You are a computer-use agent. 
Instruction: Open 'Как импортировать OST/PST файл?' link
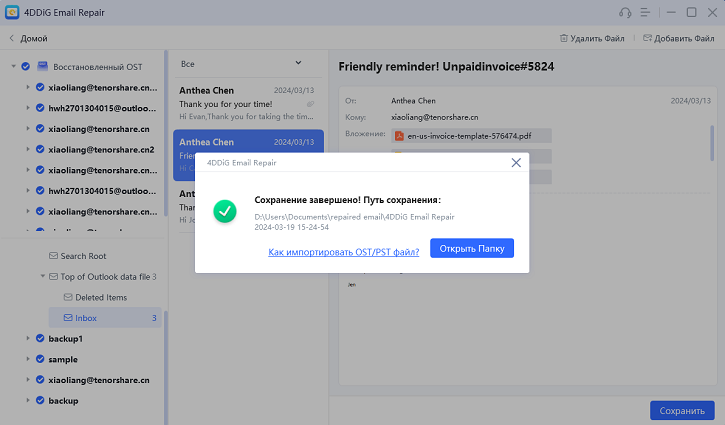click(344, 252)
